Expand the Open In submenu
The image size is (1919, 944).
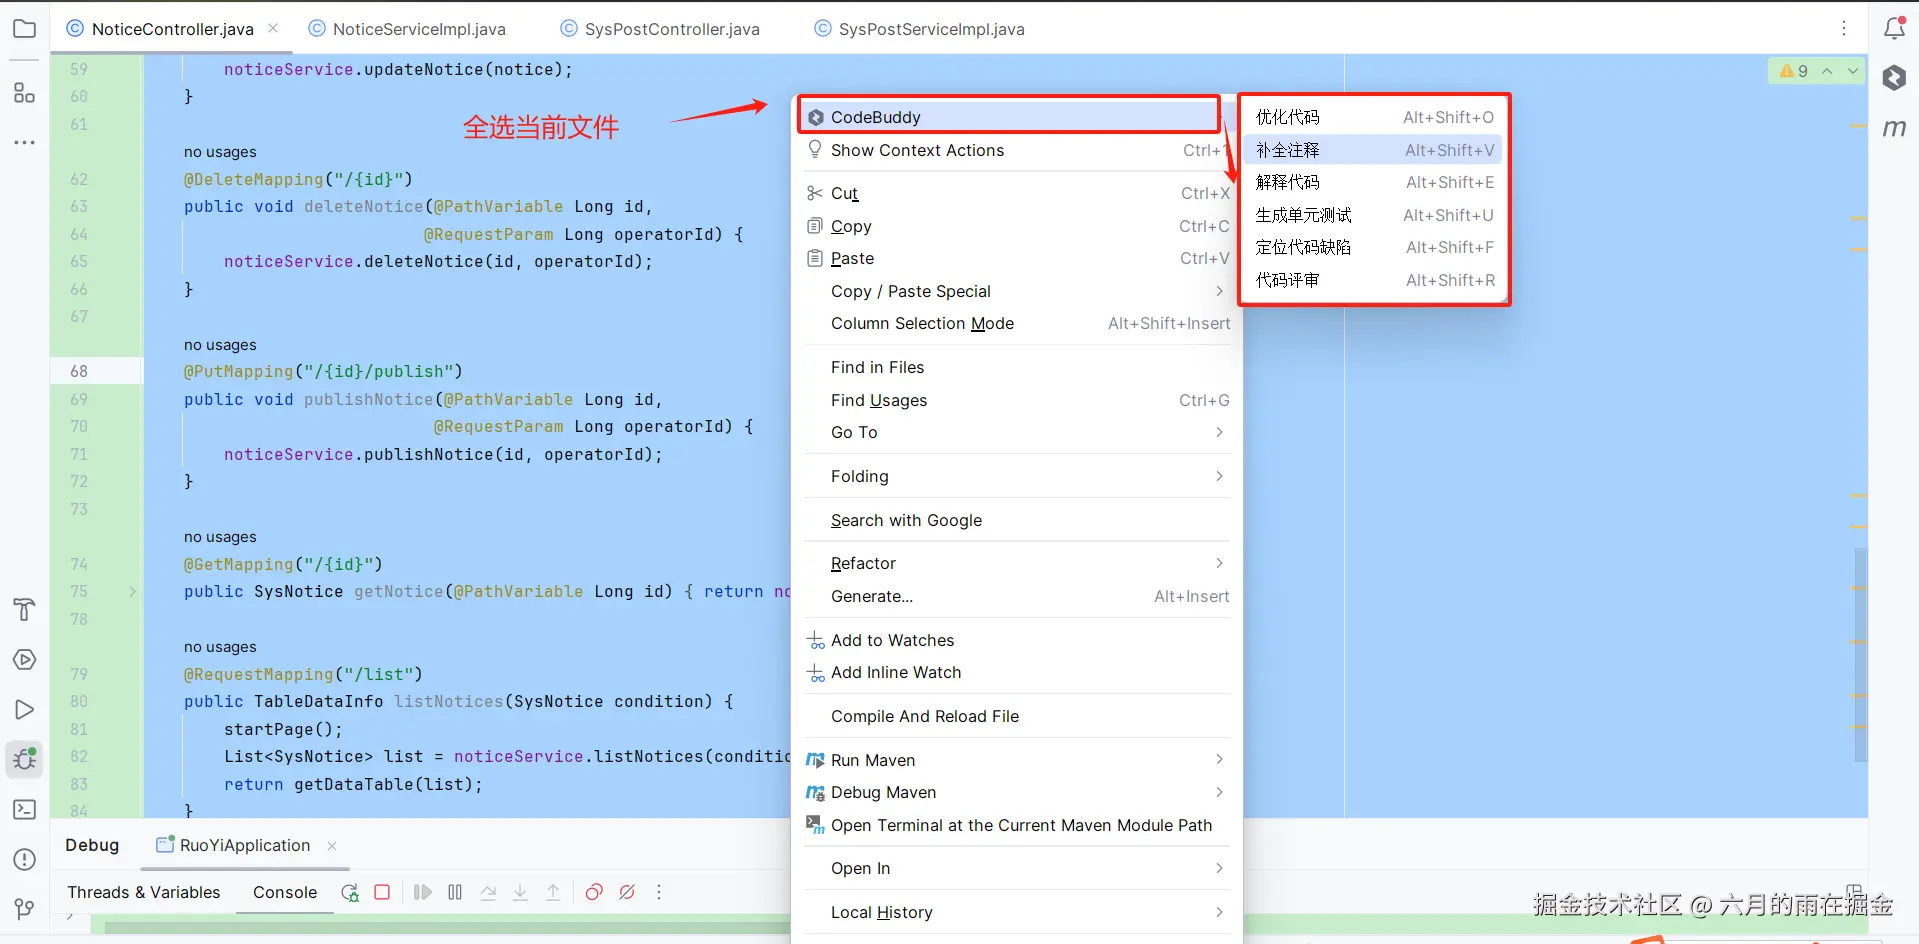pos(1018,868)
